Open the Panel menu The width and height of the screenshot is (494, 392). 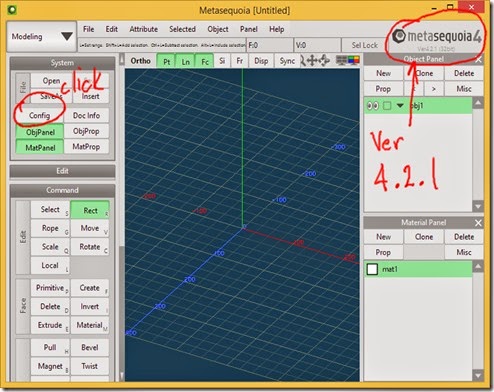[x=249, y=29]
